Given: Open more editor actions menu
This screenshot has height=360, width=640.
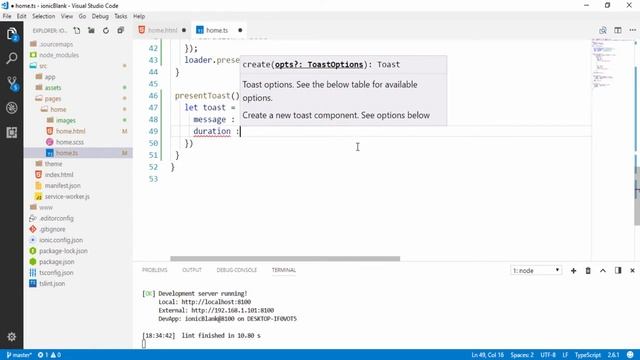Looking at the screenshot, I should pyautogui.click(x=633, y=30).
